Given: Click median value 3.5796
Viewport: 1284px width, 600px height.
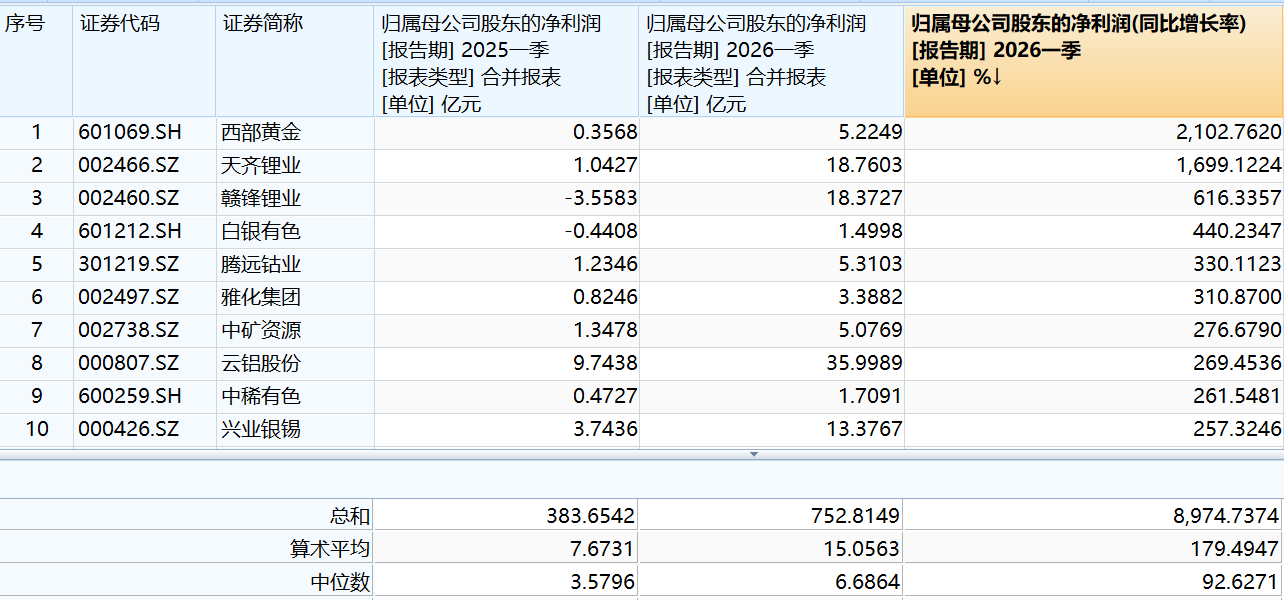Looking at the screenshot, I should click(x=604, y=581).
